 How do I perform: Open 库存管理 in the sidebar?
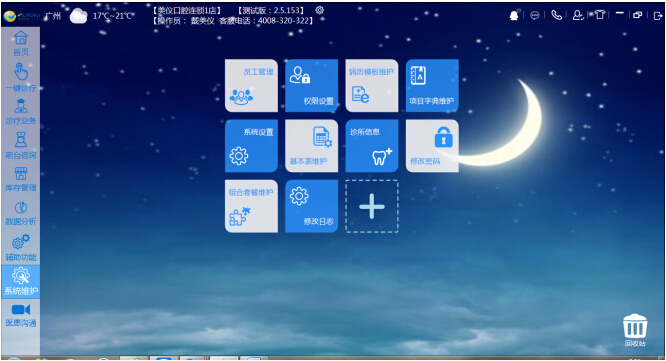coord(21,179)
